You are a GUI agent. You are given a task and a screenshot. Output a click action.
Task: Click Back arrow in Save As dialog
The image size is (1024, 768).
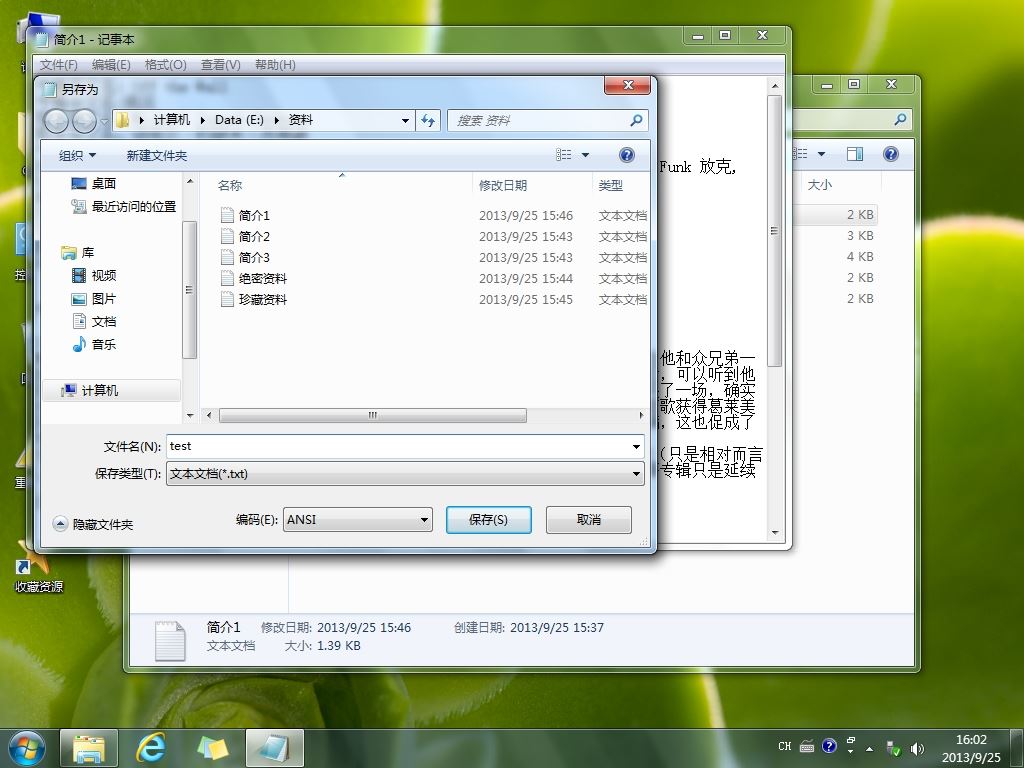coord(56,120)
